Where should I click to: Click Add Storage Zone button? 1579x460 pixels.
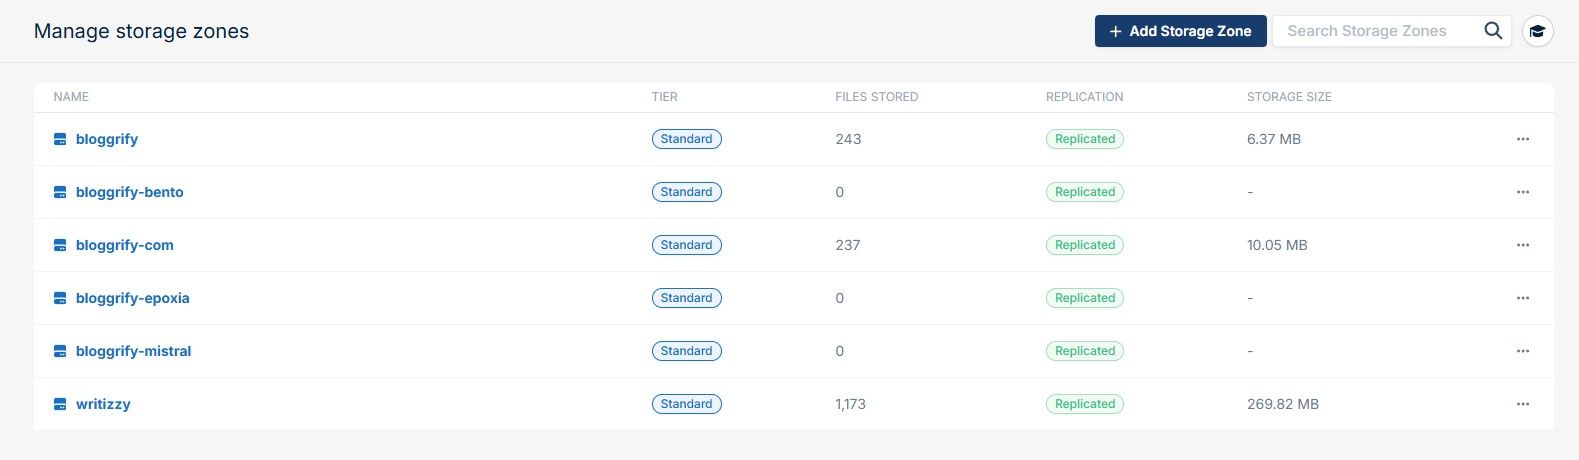1180,31
